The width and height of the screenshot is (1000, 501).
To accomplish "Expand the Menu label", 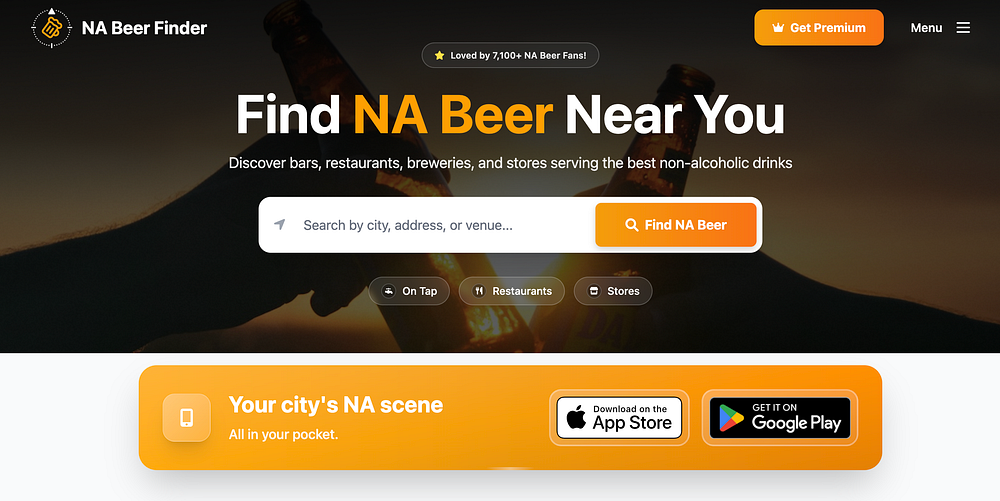I will (926, 28).
